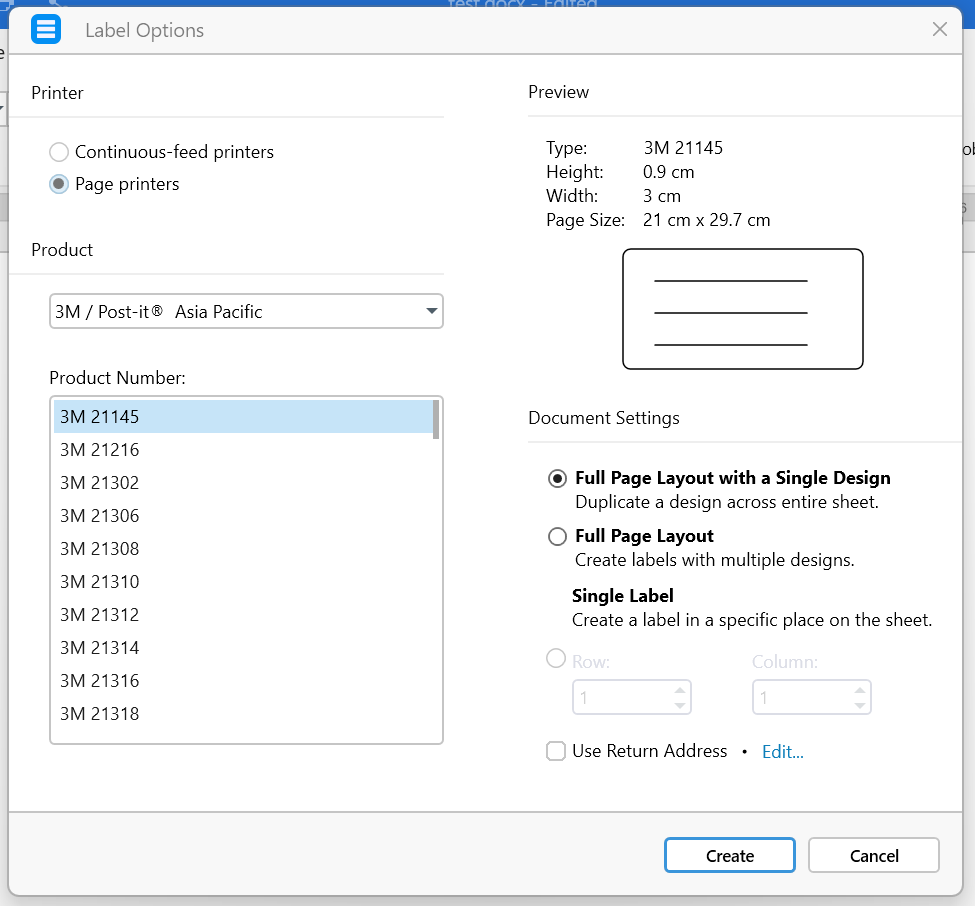Select product number 3M 21312

pos(243,614)
